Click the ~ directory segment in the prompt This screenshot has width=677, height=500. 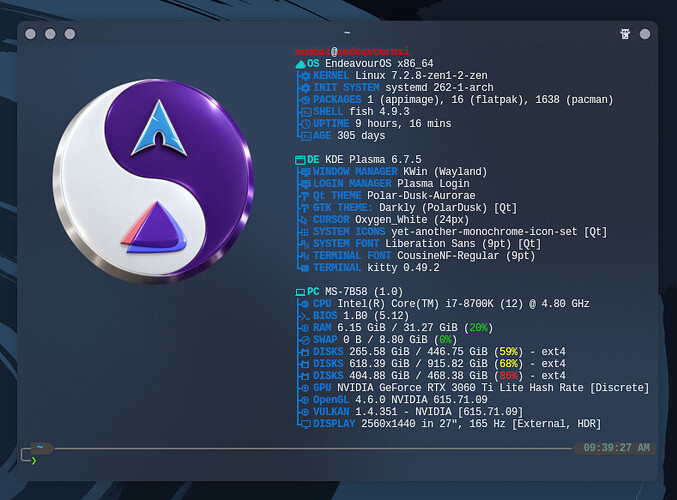point(40,448)
